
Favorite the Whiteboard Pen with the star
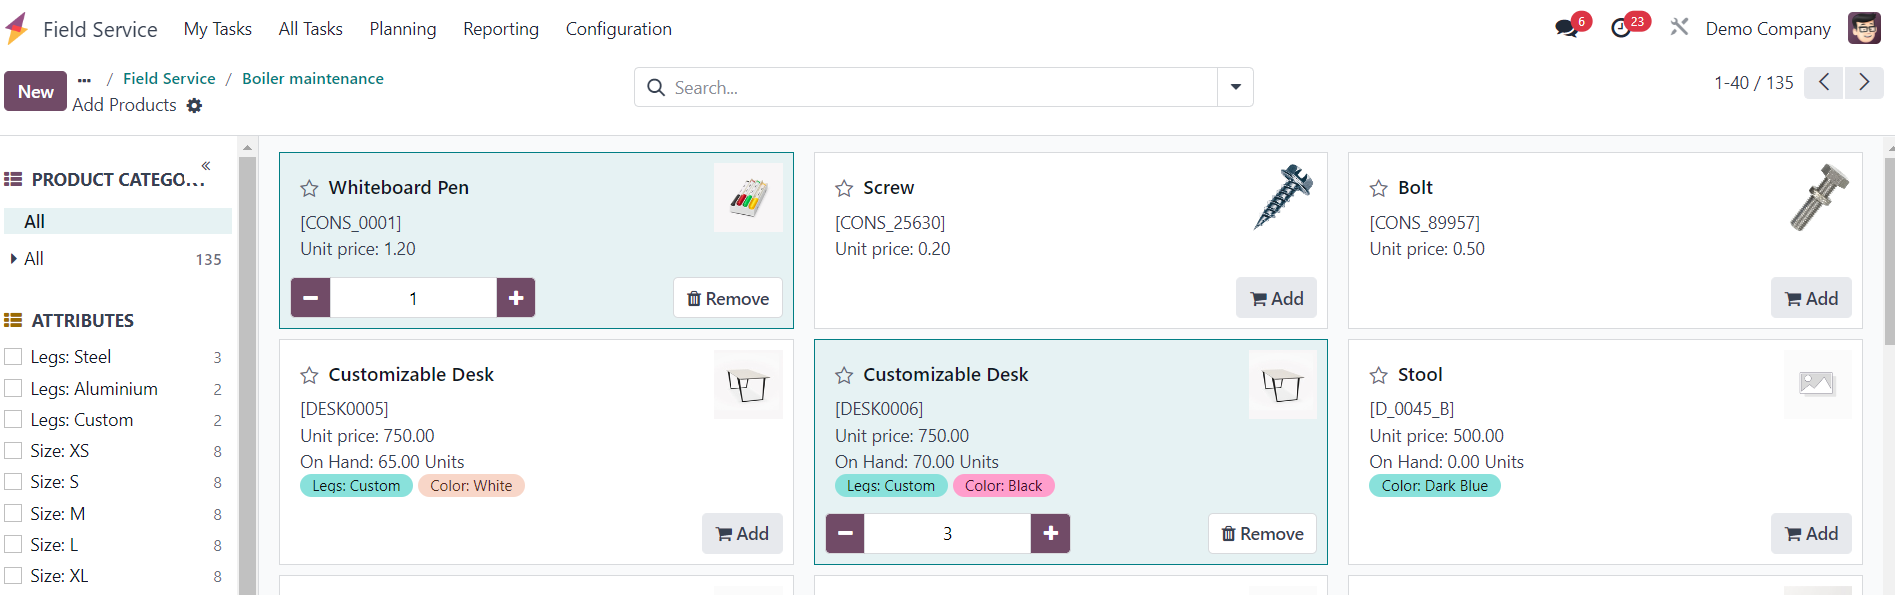[309, 188]
